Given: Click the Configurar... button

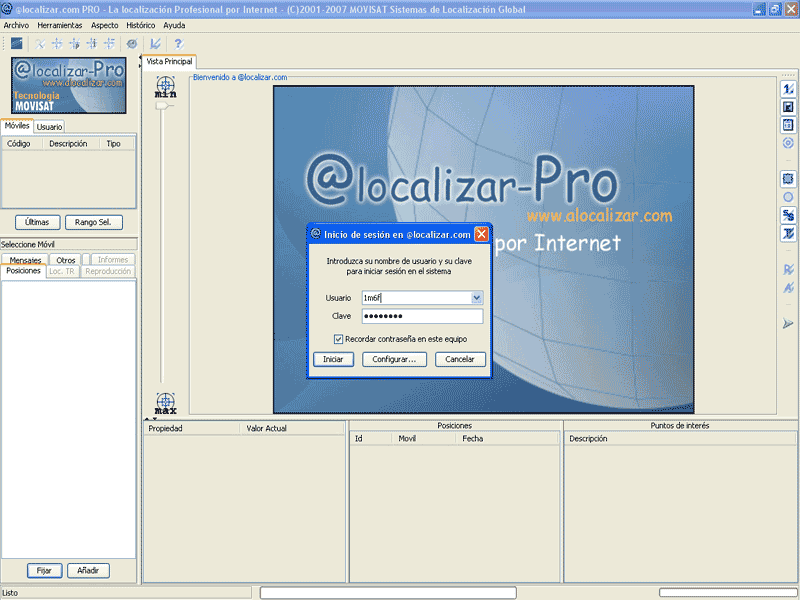Looking at the screenshot, I should click(395, 359).
